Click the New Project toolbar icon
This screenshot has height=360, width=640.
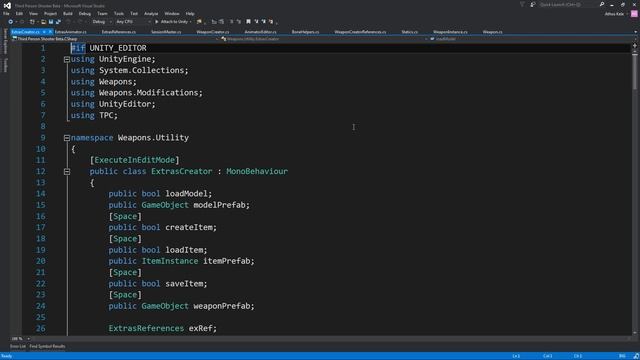click(x=32, y=22)
